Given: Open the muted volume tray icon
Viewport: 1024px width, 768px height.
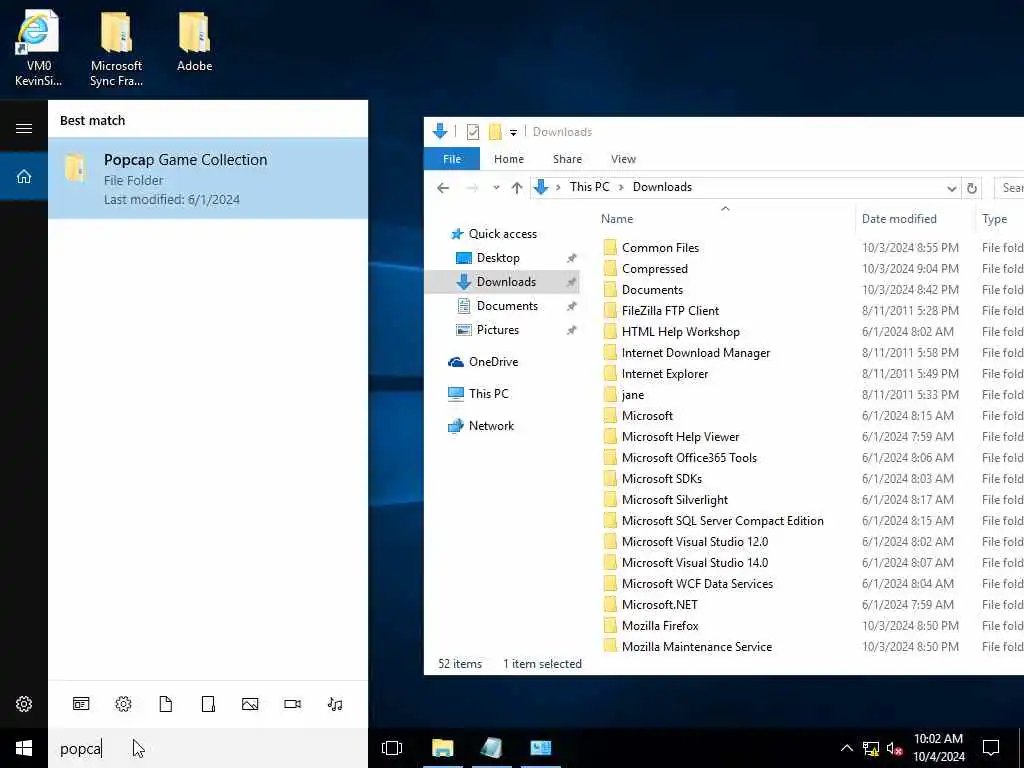Looking at the screenshot, I should (894, 748).
